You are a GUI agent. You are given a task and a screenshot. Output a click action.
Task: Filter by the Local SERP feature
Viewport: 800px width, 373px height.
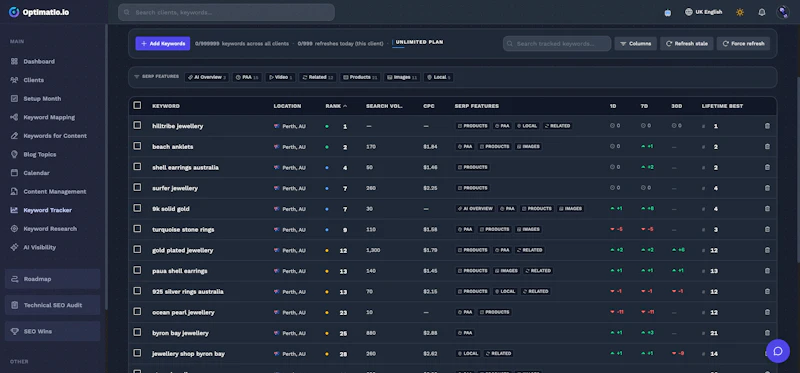coord(439,77)
